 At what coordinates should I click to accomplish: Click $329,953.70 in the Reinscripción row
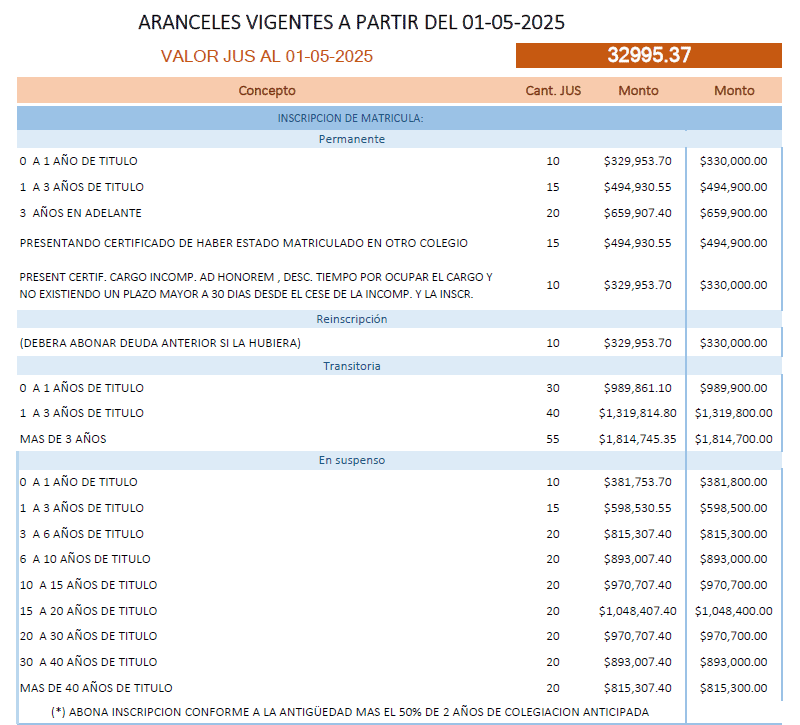click(x=637, y=343)
